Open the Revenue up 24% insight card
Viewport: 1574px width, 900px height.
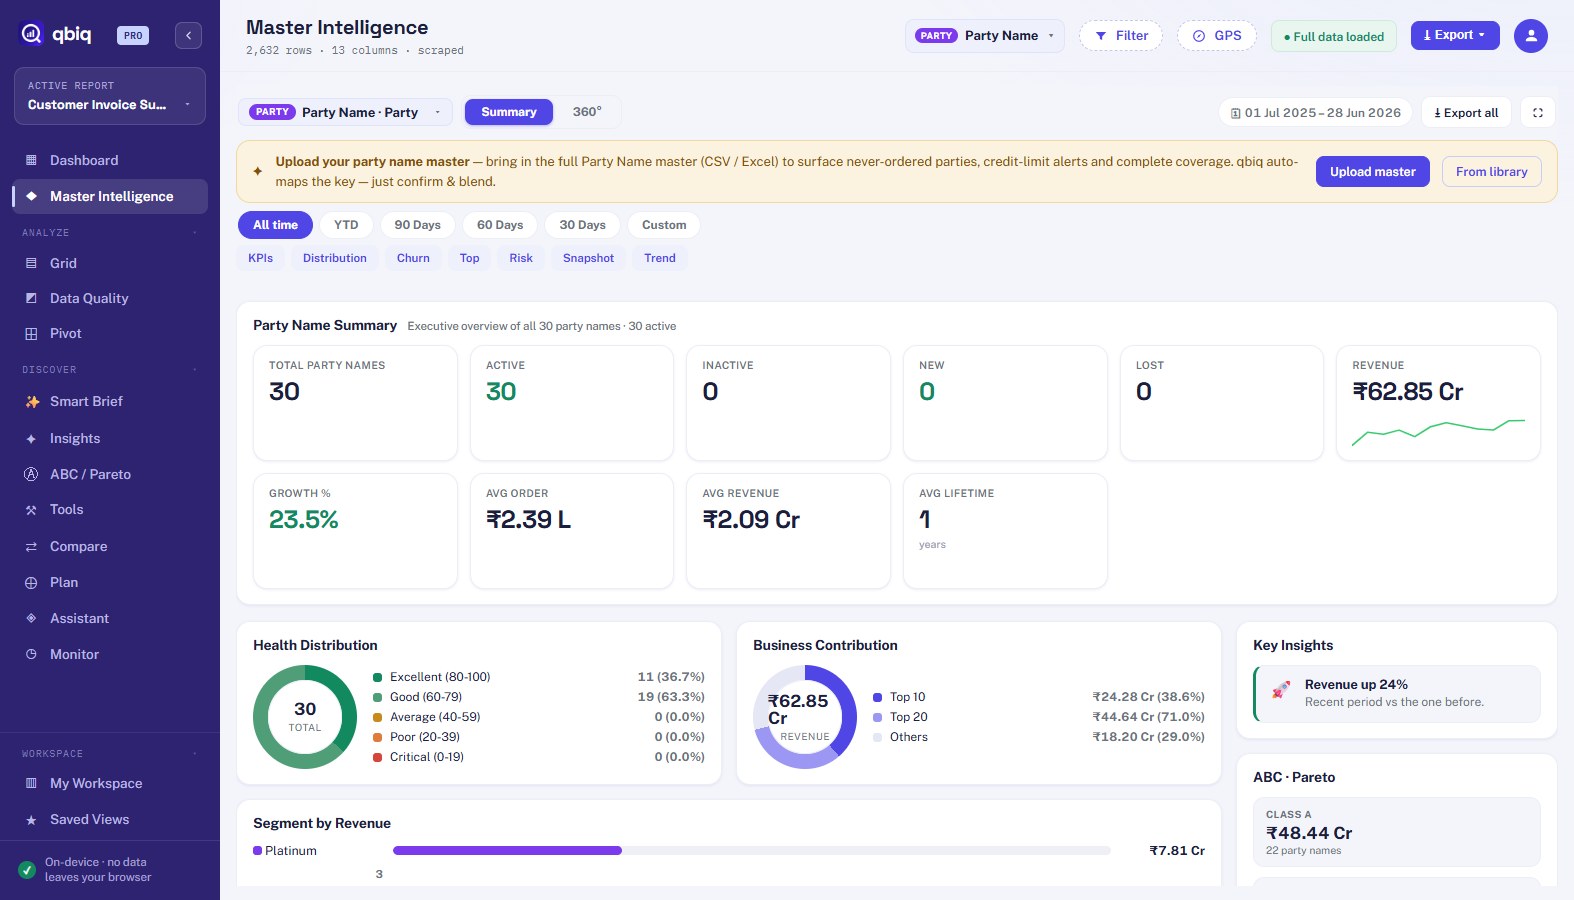click(x=1397, y=694)
